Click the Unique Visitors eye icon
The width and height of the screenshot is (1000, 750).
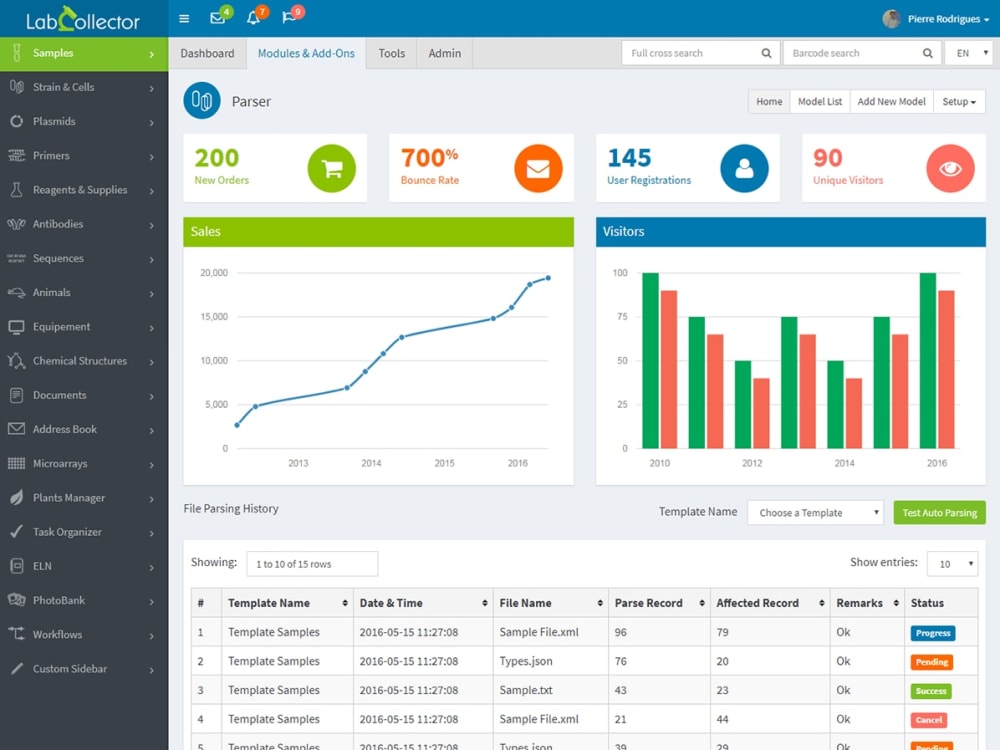(950, 168)
